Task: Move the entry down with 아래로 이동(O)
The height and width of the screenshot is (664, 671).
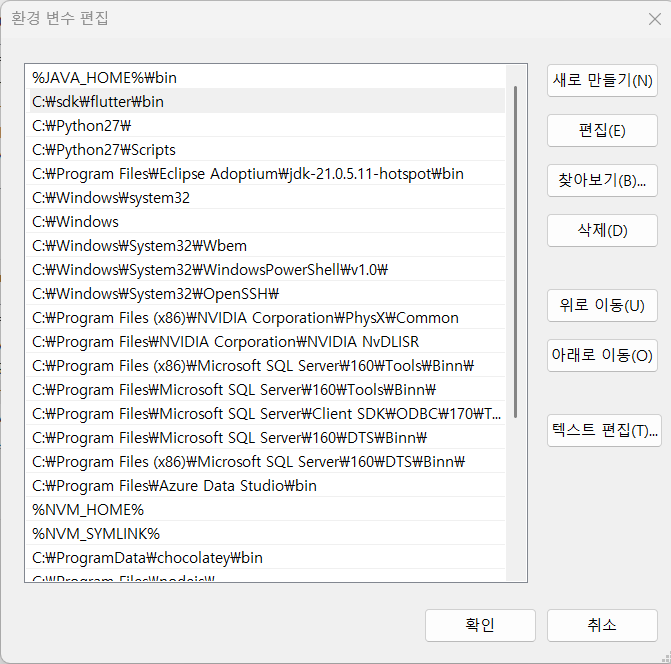Action: [x=602, y=356]
